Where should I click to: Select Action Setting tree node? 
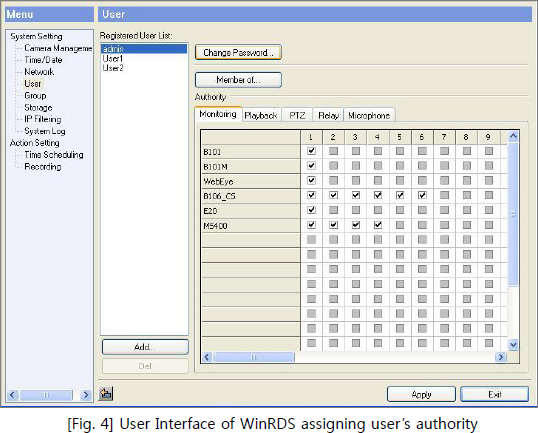pos(35,143)
